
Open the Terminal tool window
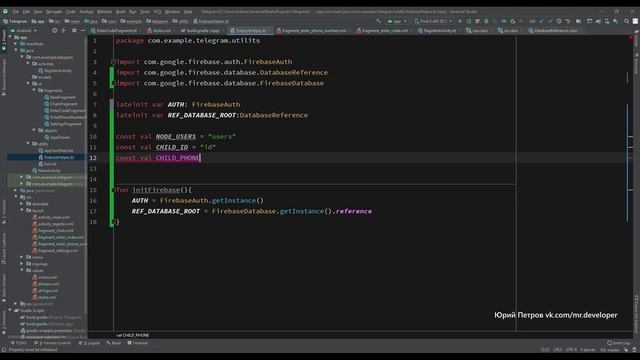pyautogui.click(x=138, y=343)
